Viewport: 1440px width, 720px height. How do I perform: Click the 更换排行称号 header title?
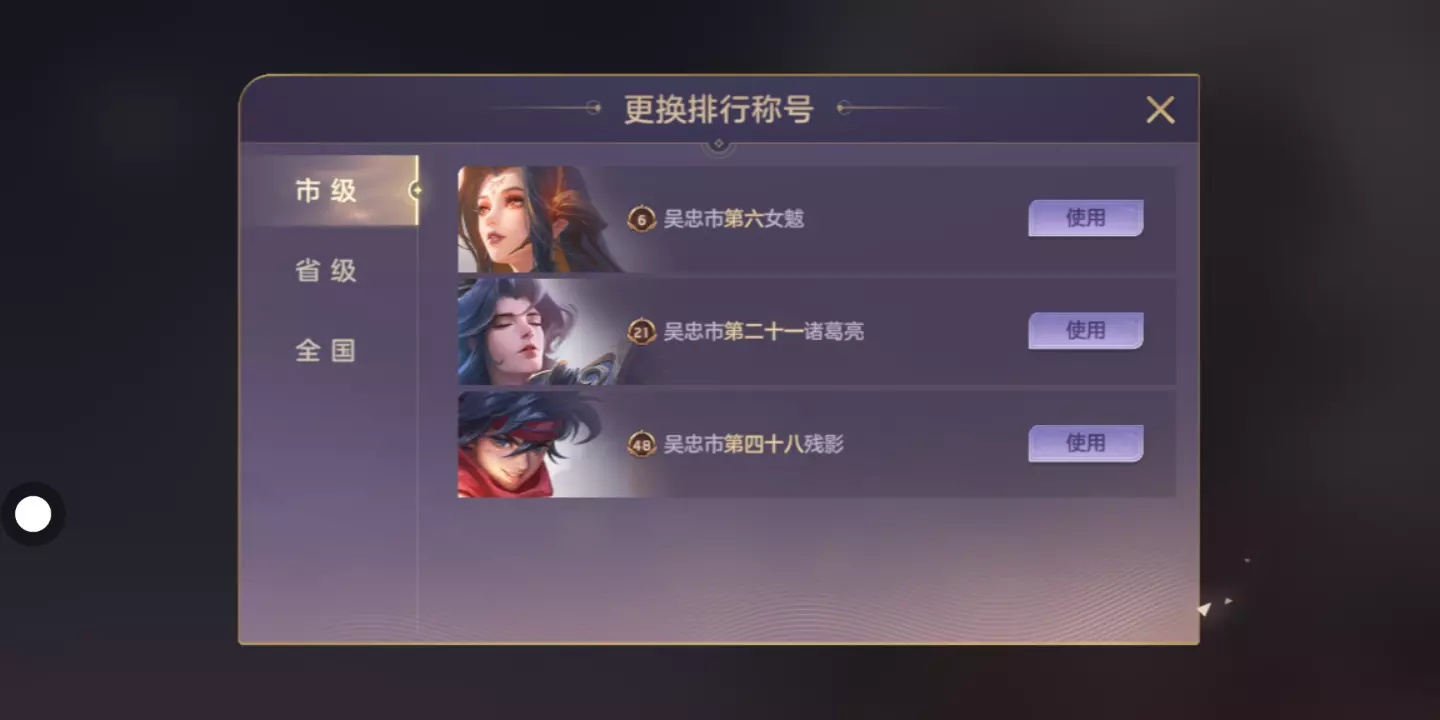point(718,109)
